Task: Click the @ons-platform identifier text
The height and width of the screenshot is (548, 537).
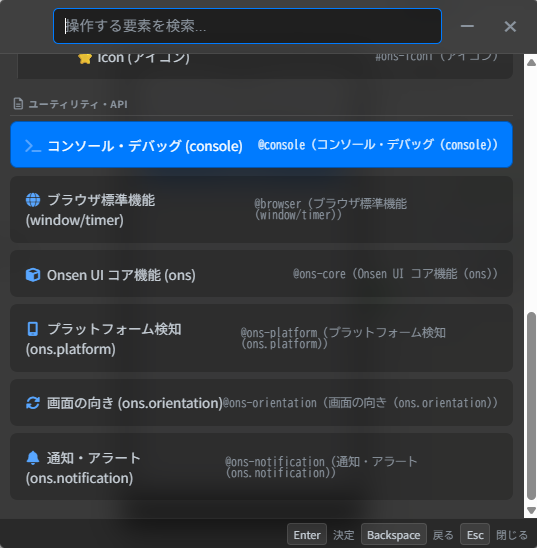Action: point(343,338)
